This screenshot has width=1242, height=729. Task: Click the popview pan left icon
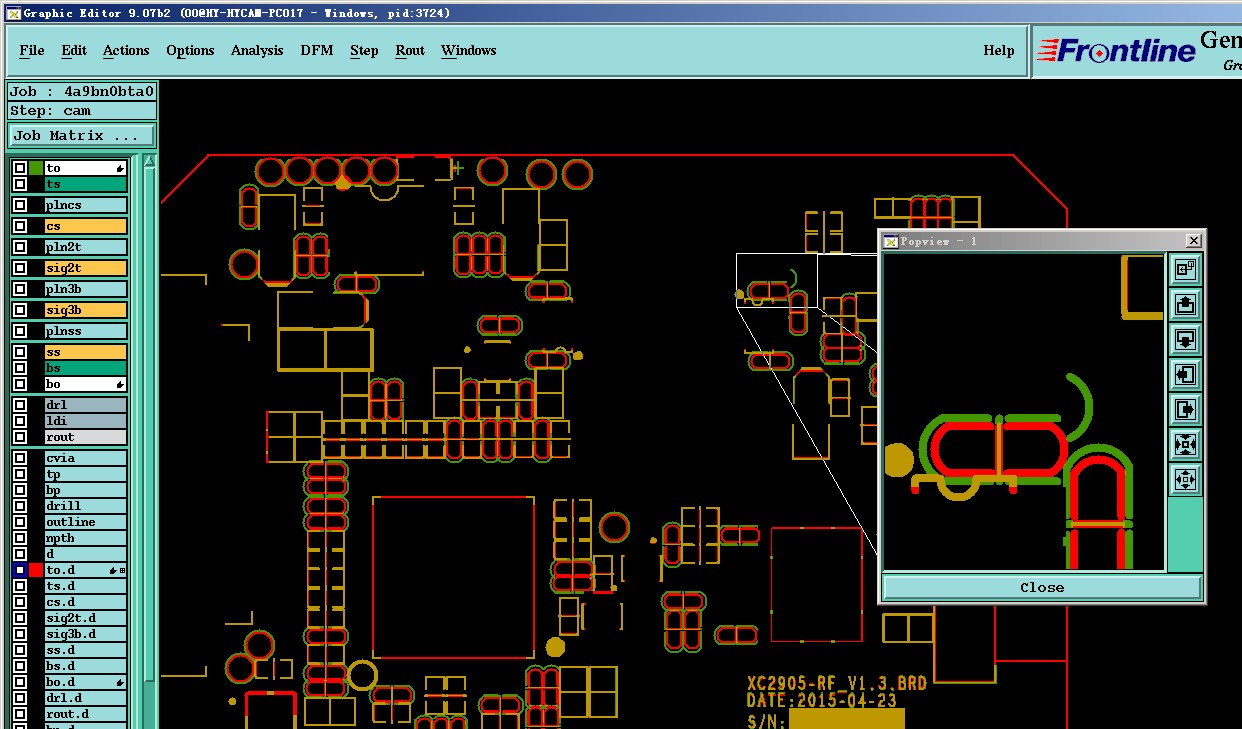(x=1185, y=374)
